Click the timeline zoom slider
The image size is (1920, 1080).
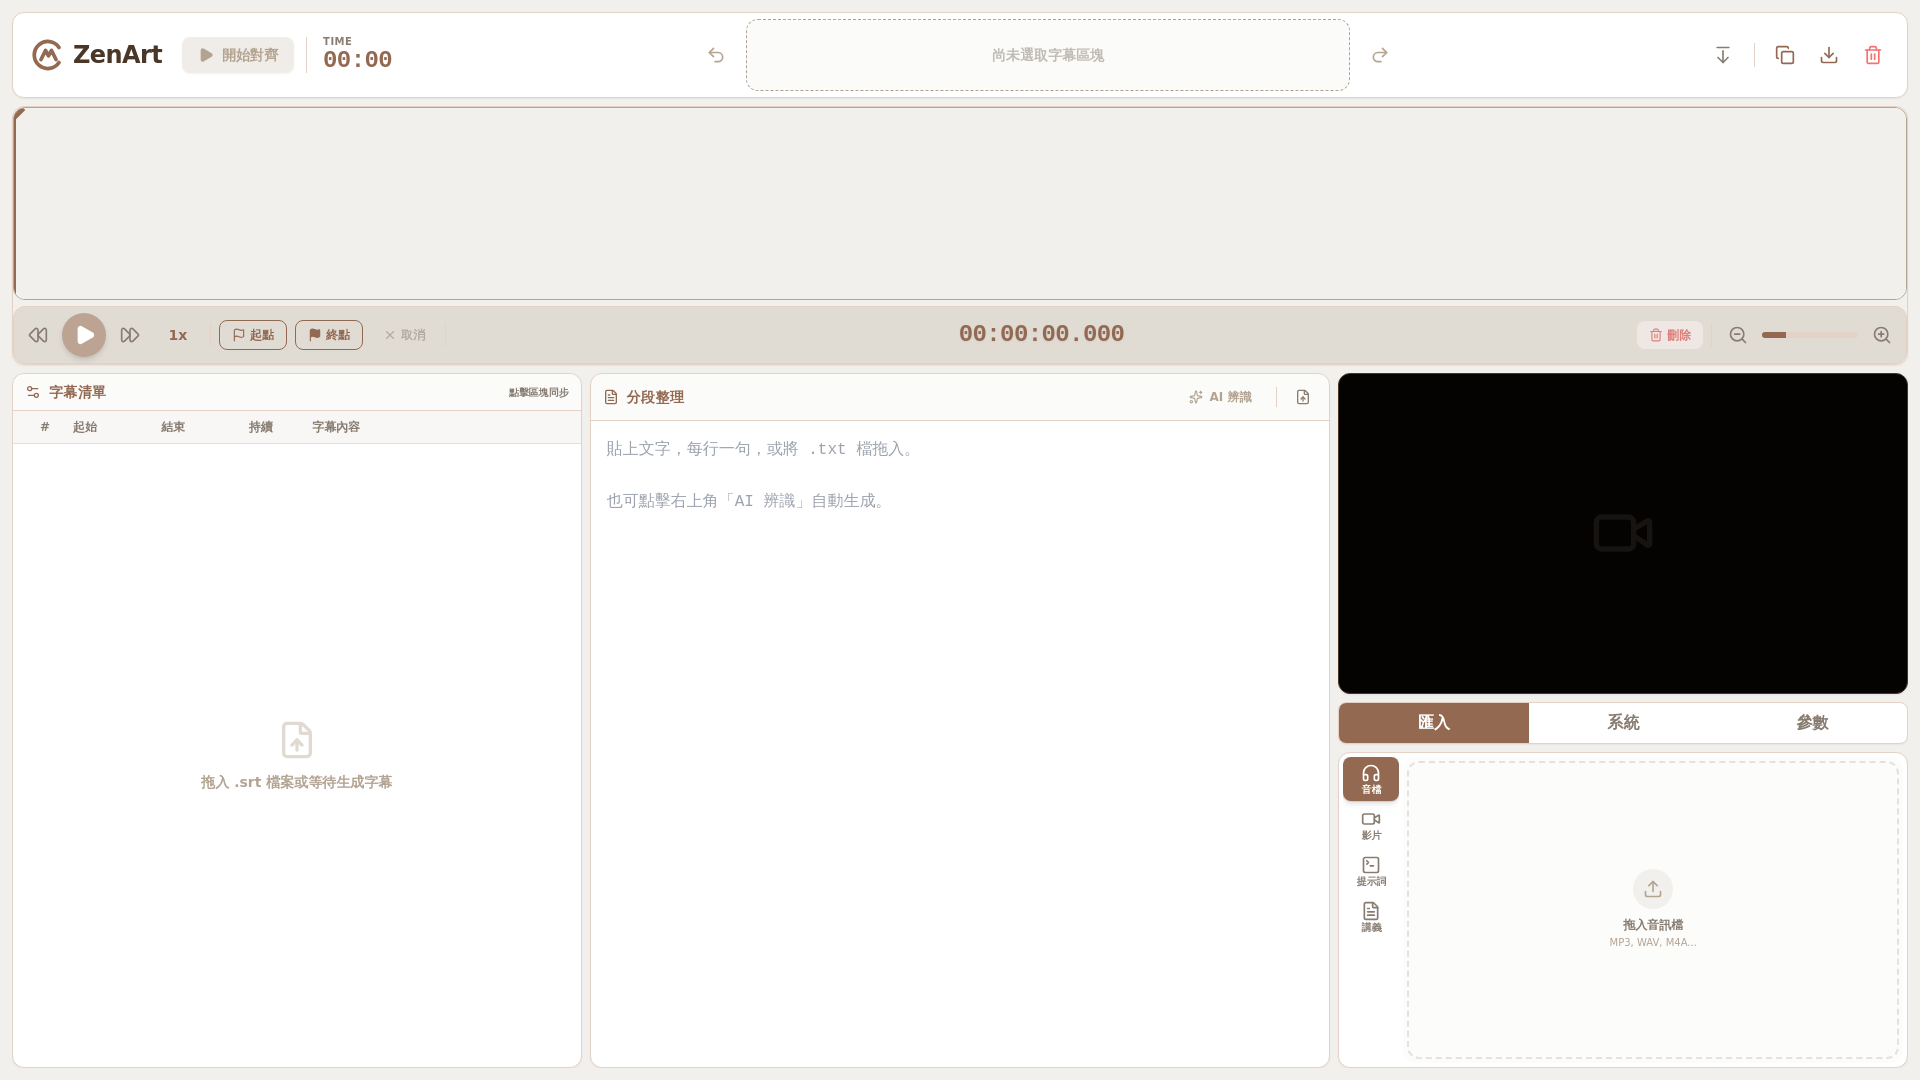click(1809, 335)
